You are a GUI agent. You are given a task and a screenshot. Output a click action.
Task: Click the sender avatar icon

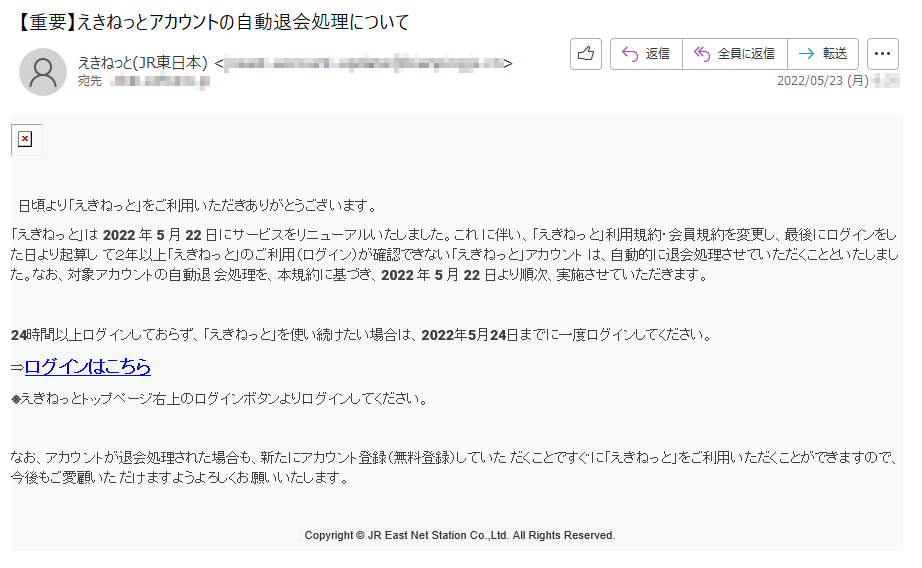[x=43, y=72]
